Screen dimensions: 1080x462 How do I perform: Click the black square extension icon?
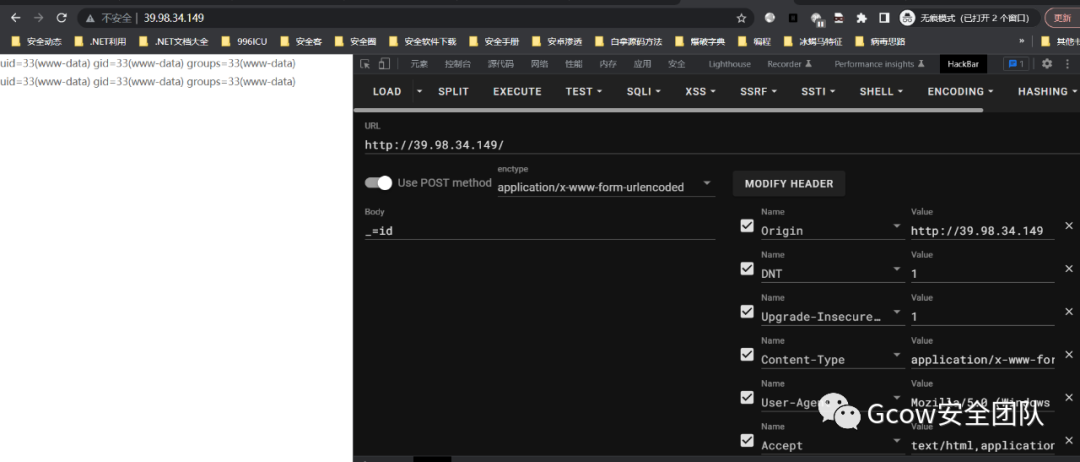(x=793, y=18)
